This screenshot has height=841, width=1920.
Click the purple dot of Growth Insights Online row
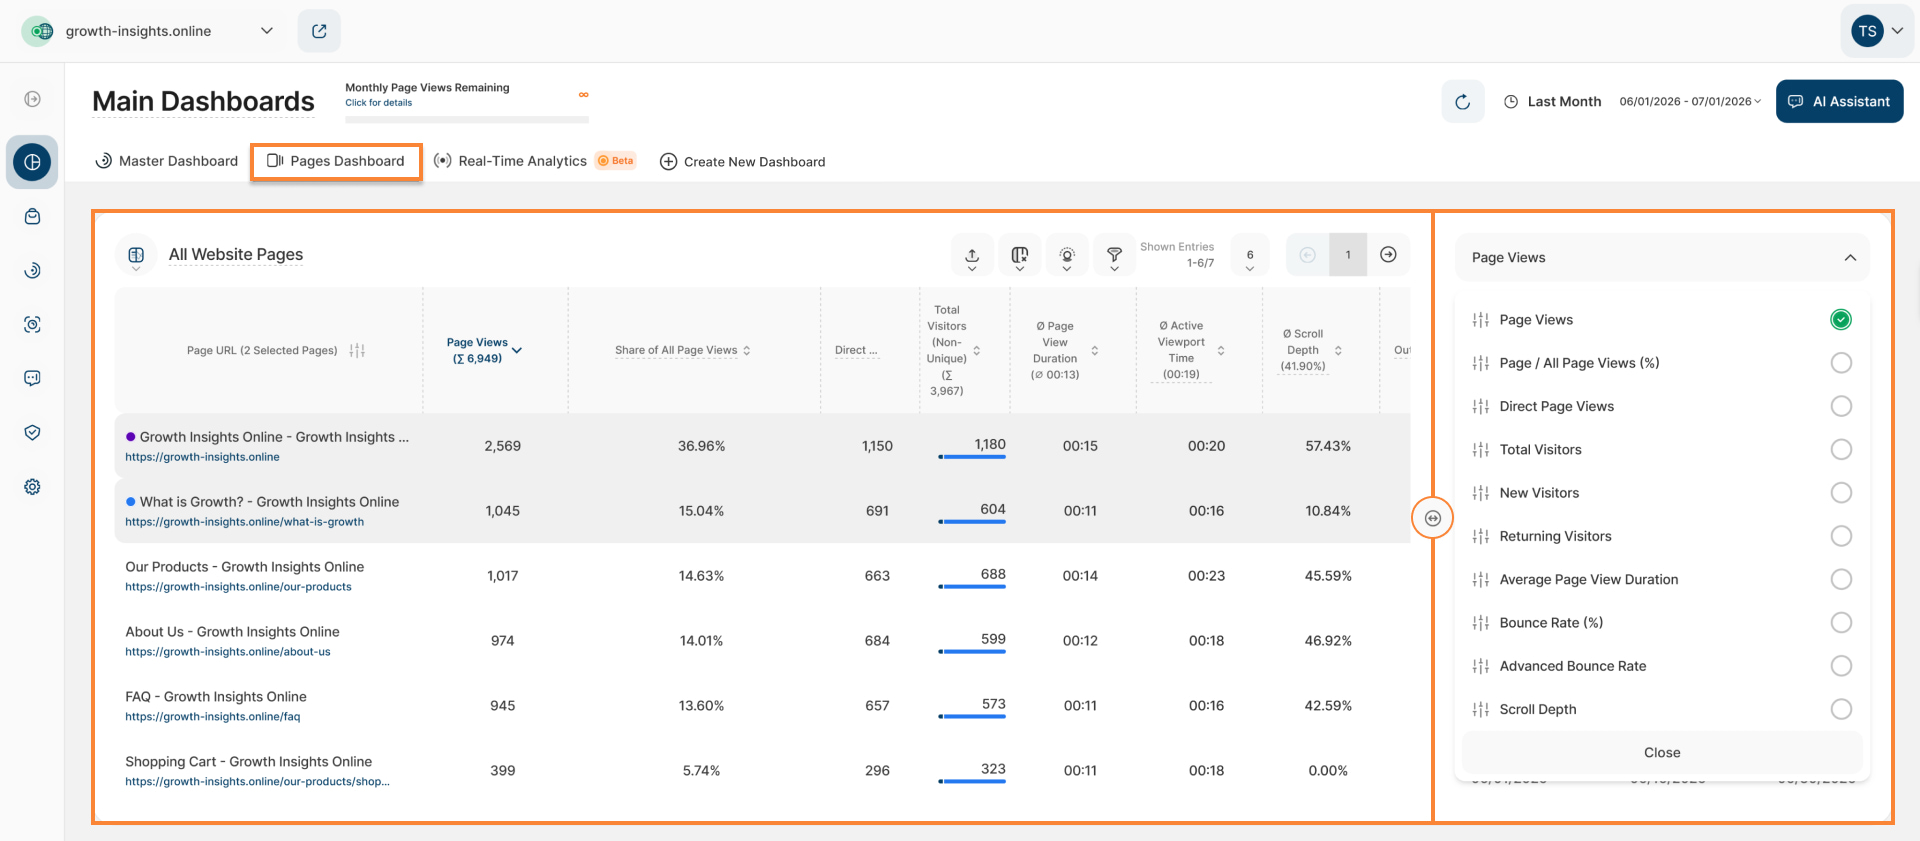[130, 437]
